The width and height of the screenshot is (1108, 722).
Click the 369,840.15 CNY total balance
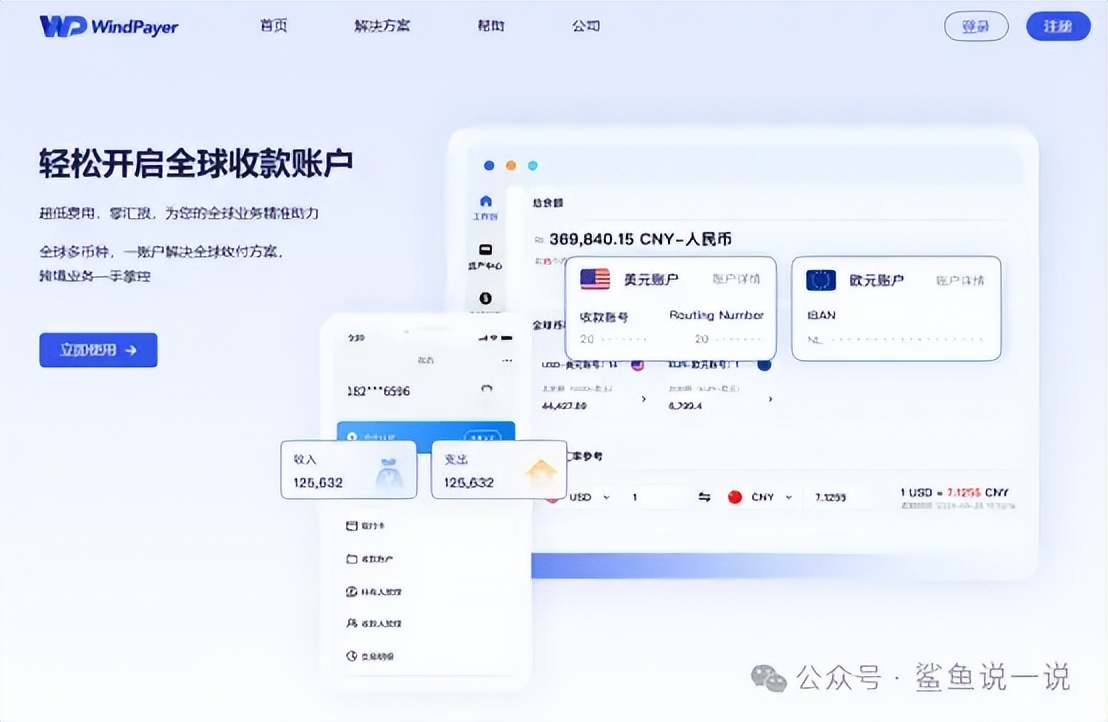640,239
